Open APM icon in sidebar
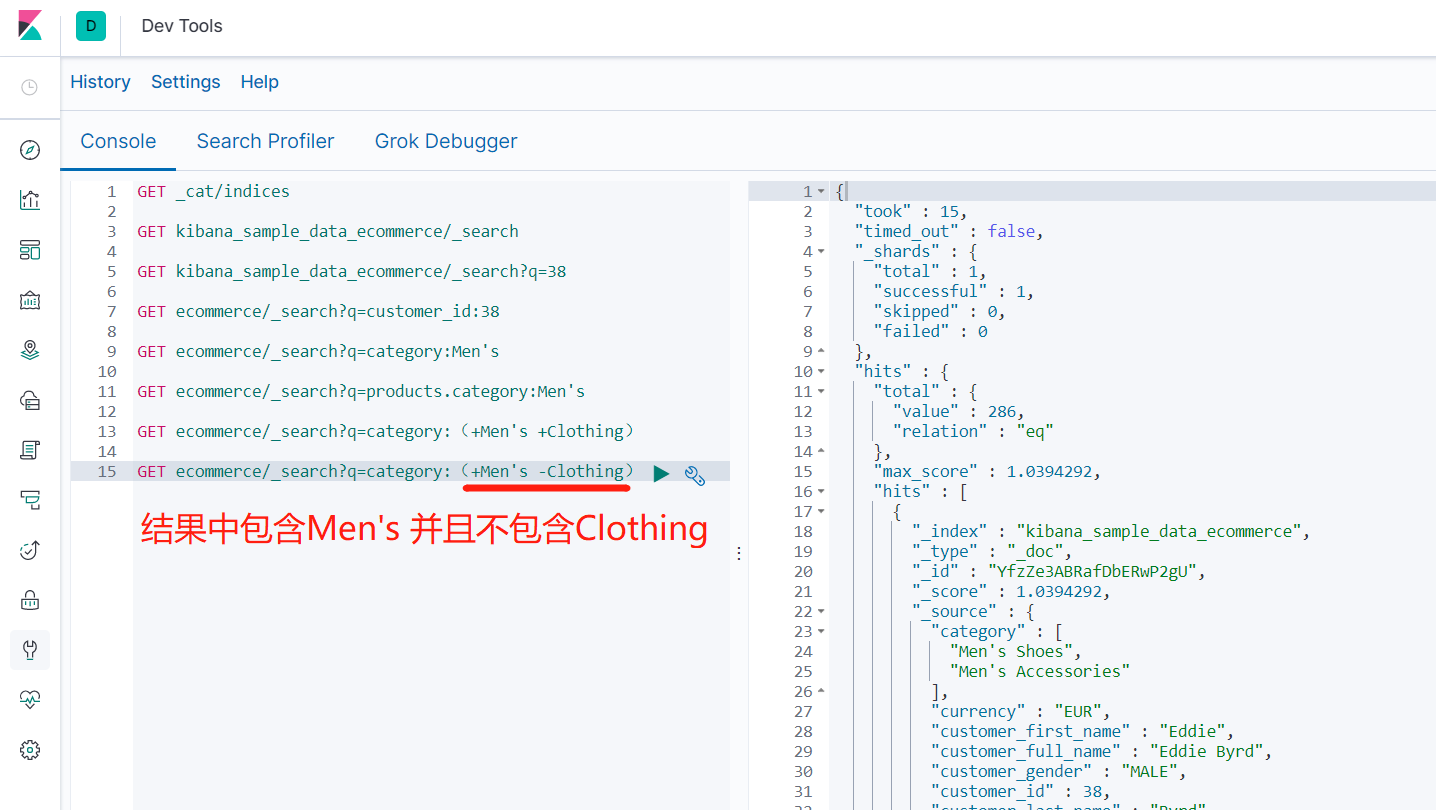Viewport: 1436px width, 810px height. pyautogui.click(x=30, y=500)
